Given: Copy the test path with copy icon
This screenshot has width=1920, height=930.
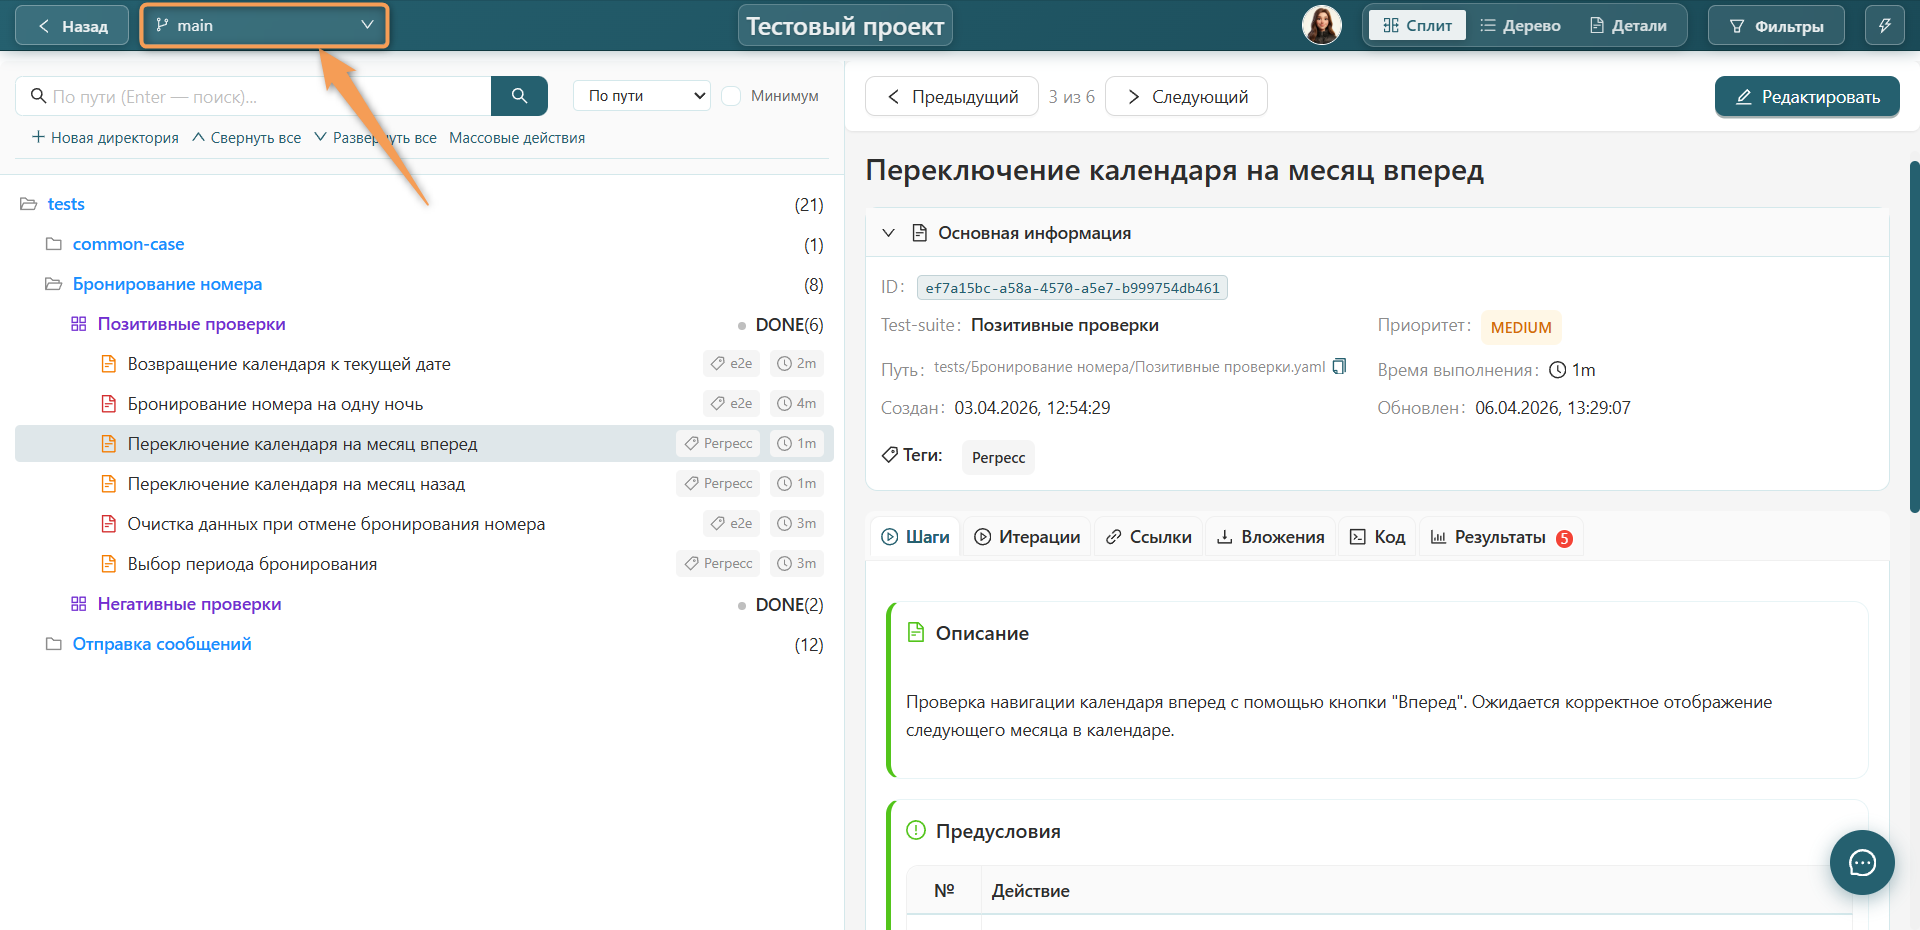Looking at the screenshot, I should click(1340, 367).
